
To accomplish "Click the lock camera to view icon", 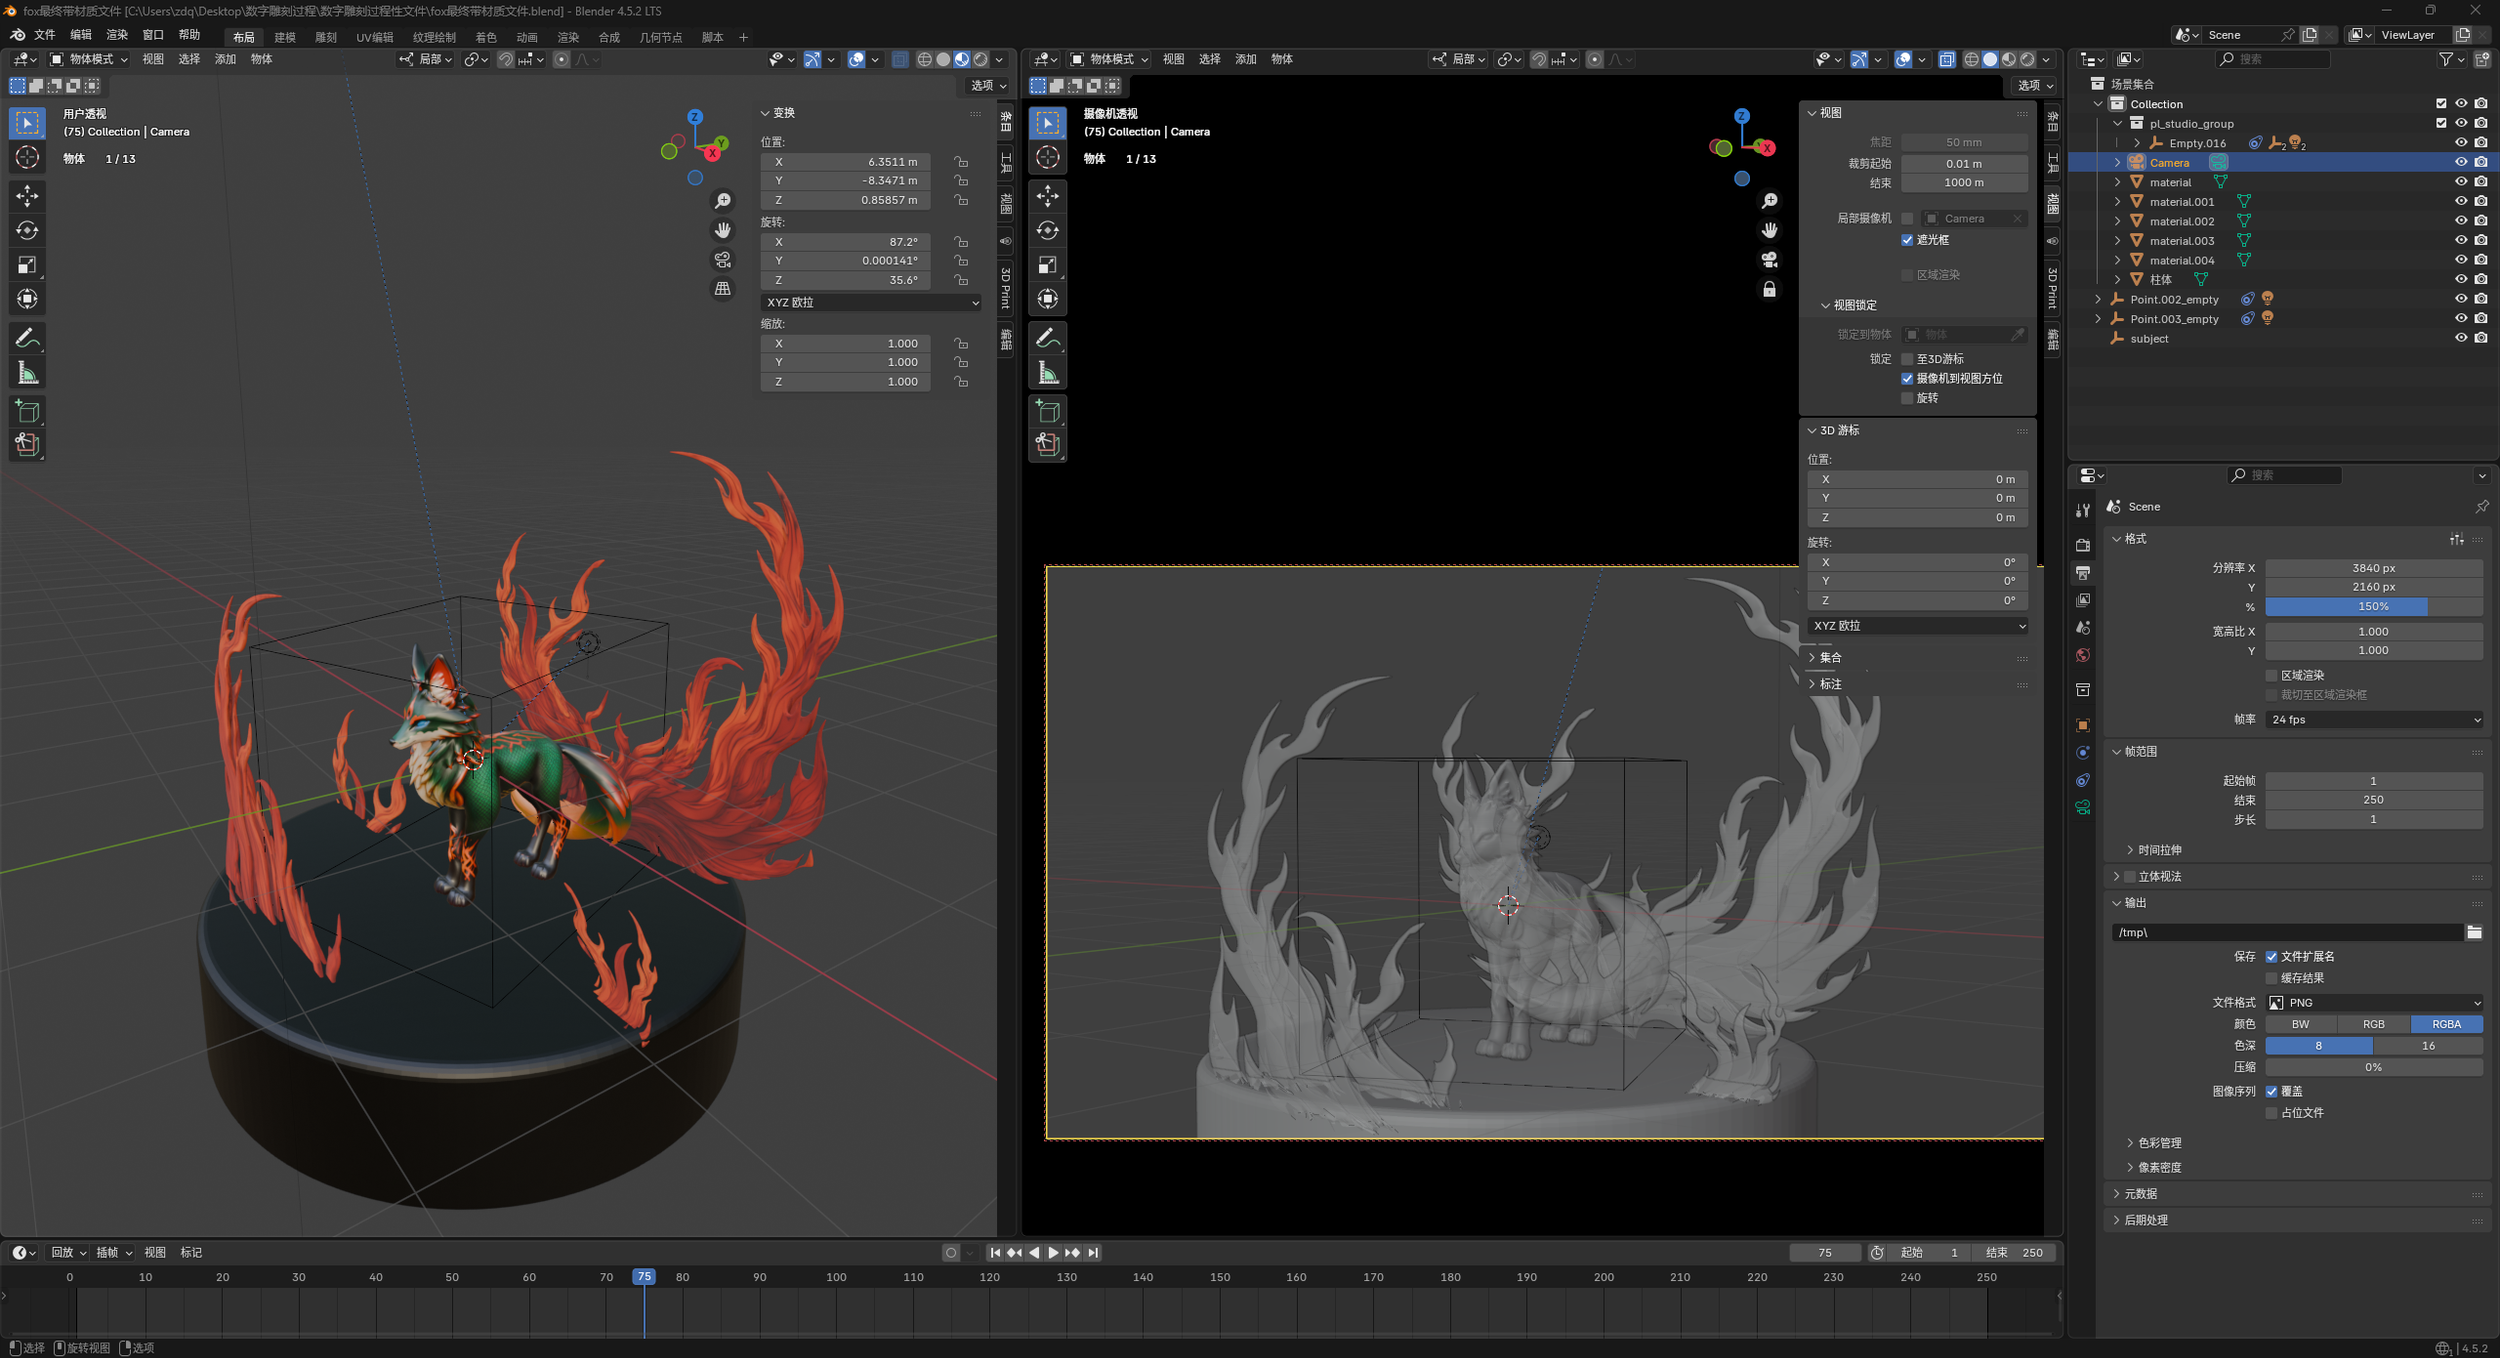I will pos(1768,289).
